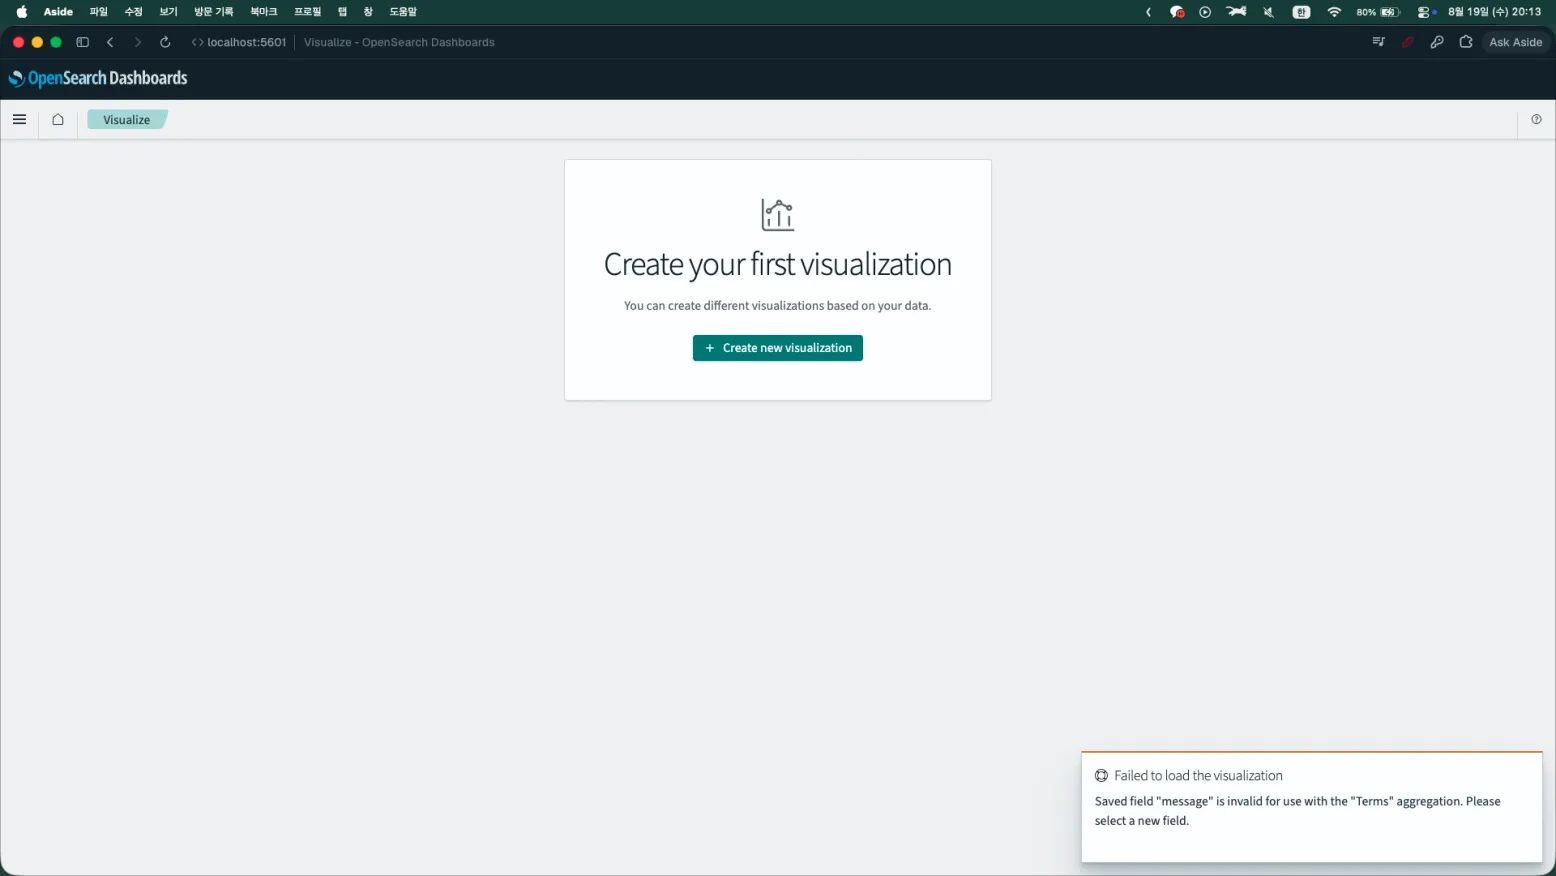Click the running cat menu bar icon
1556x876 pixels.
coord(1237,12)
